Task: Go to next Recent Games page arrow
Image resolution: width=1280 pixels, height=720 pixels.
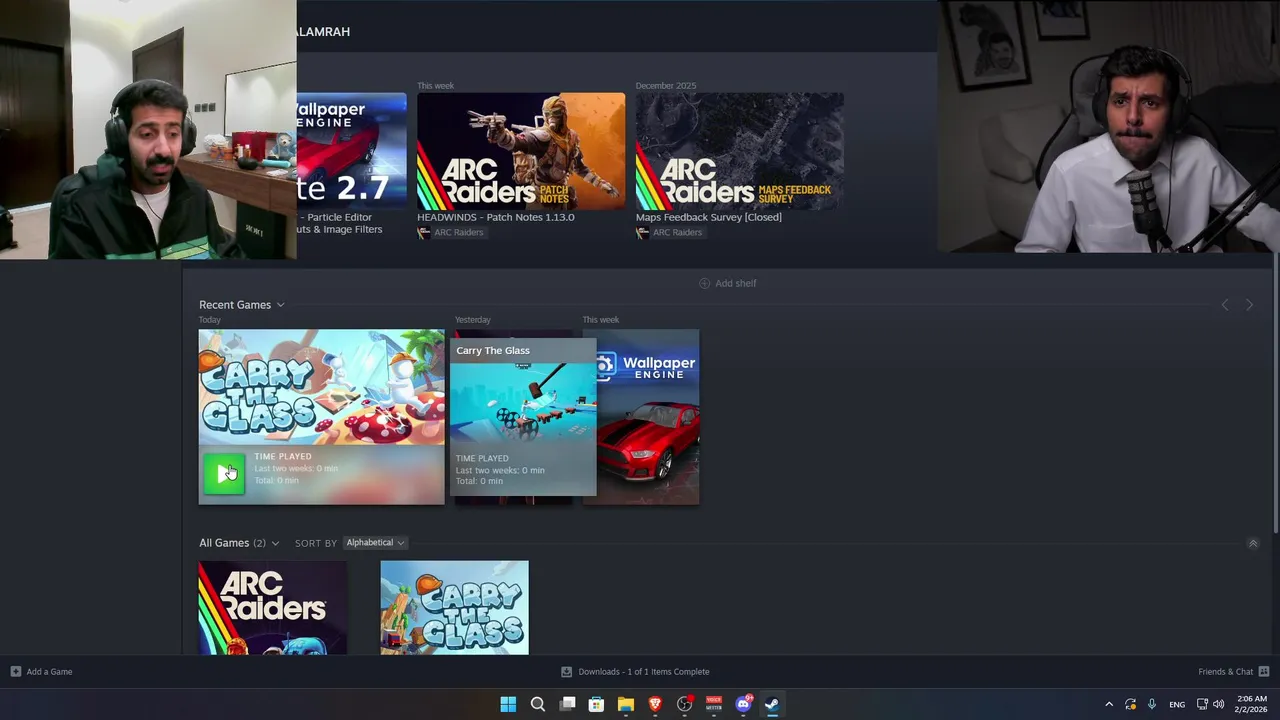Action: 1249,305
